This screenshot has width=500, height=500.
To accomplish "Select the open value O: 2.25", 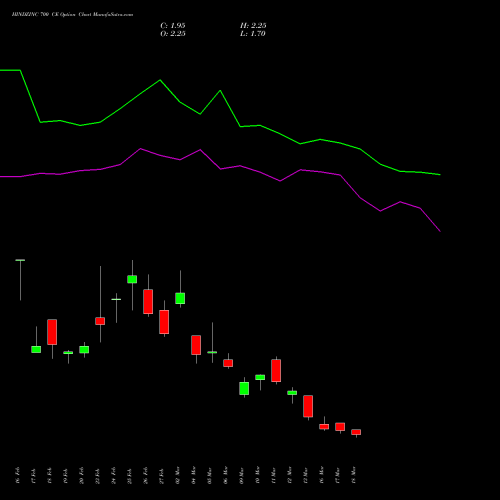I will pyautogui.click(x=173, y=34).
